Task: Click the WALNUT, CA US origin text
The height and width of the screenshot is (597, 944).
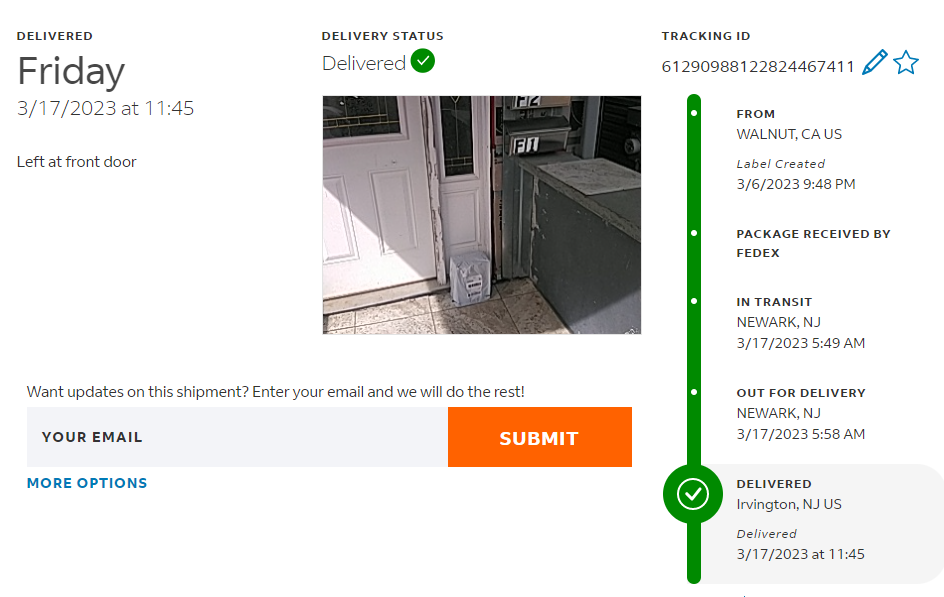Action: coord(789,134)
